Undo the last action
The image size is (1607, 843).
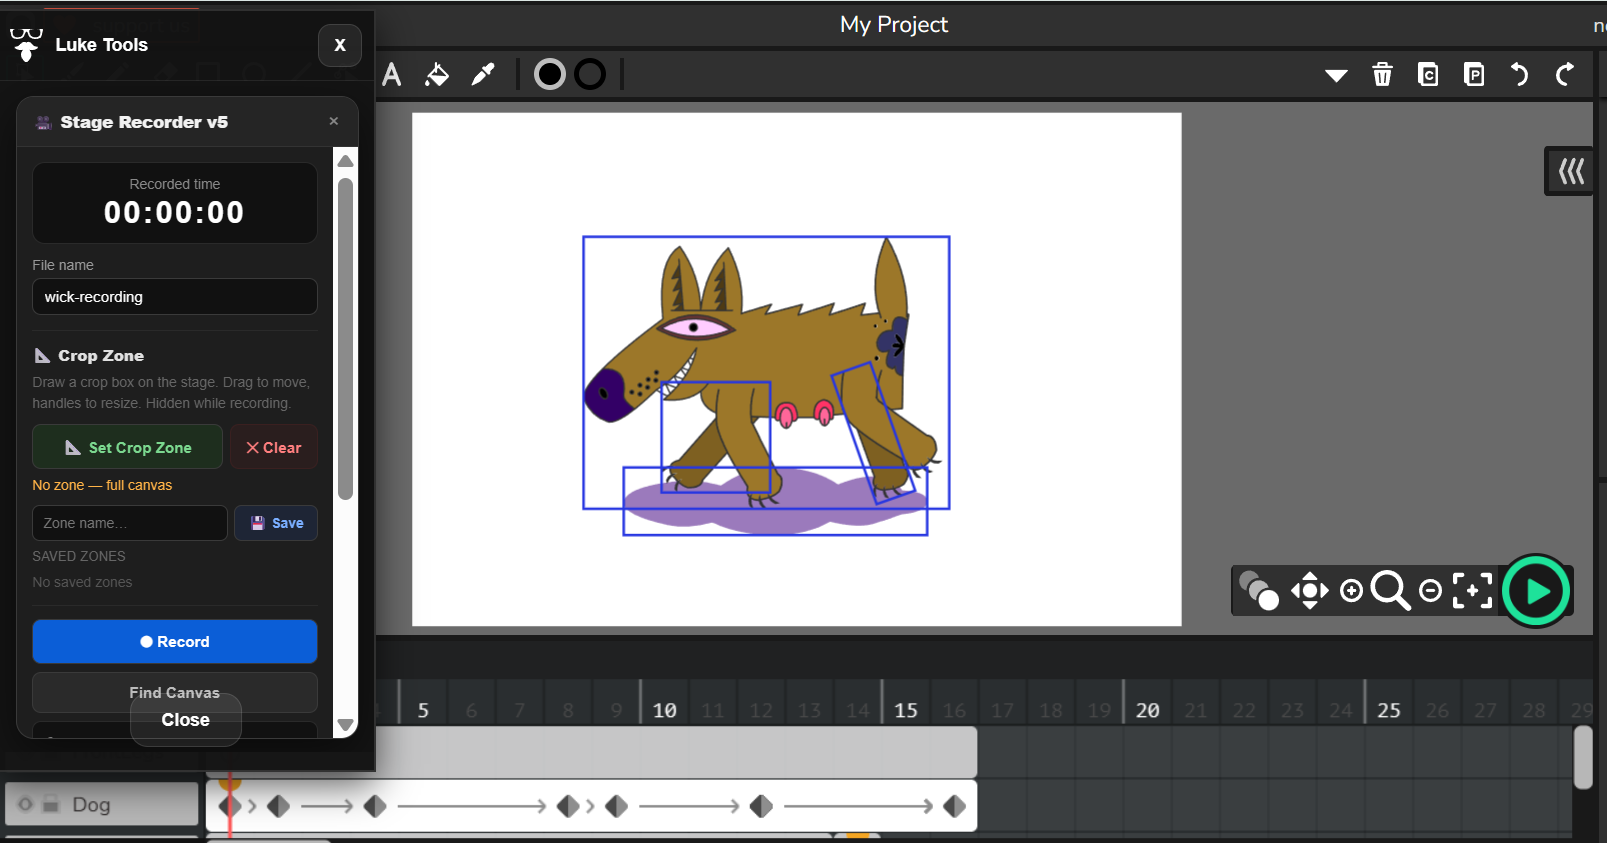[x=1519, y=75]
